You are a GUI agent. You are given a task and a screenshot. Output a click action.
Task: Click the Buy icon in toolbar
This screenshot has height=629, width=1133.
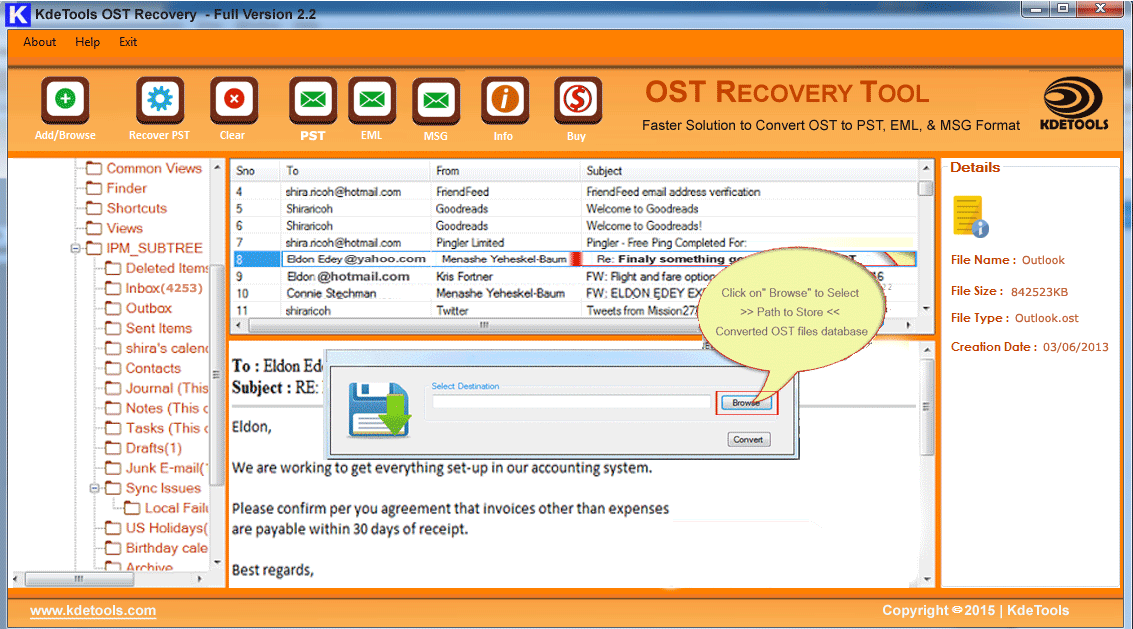[x=577, y=100]
